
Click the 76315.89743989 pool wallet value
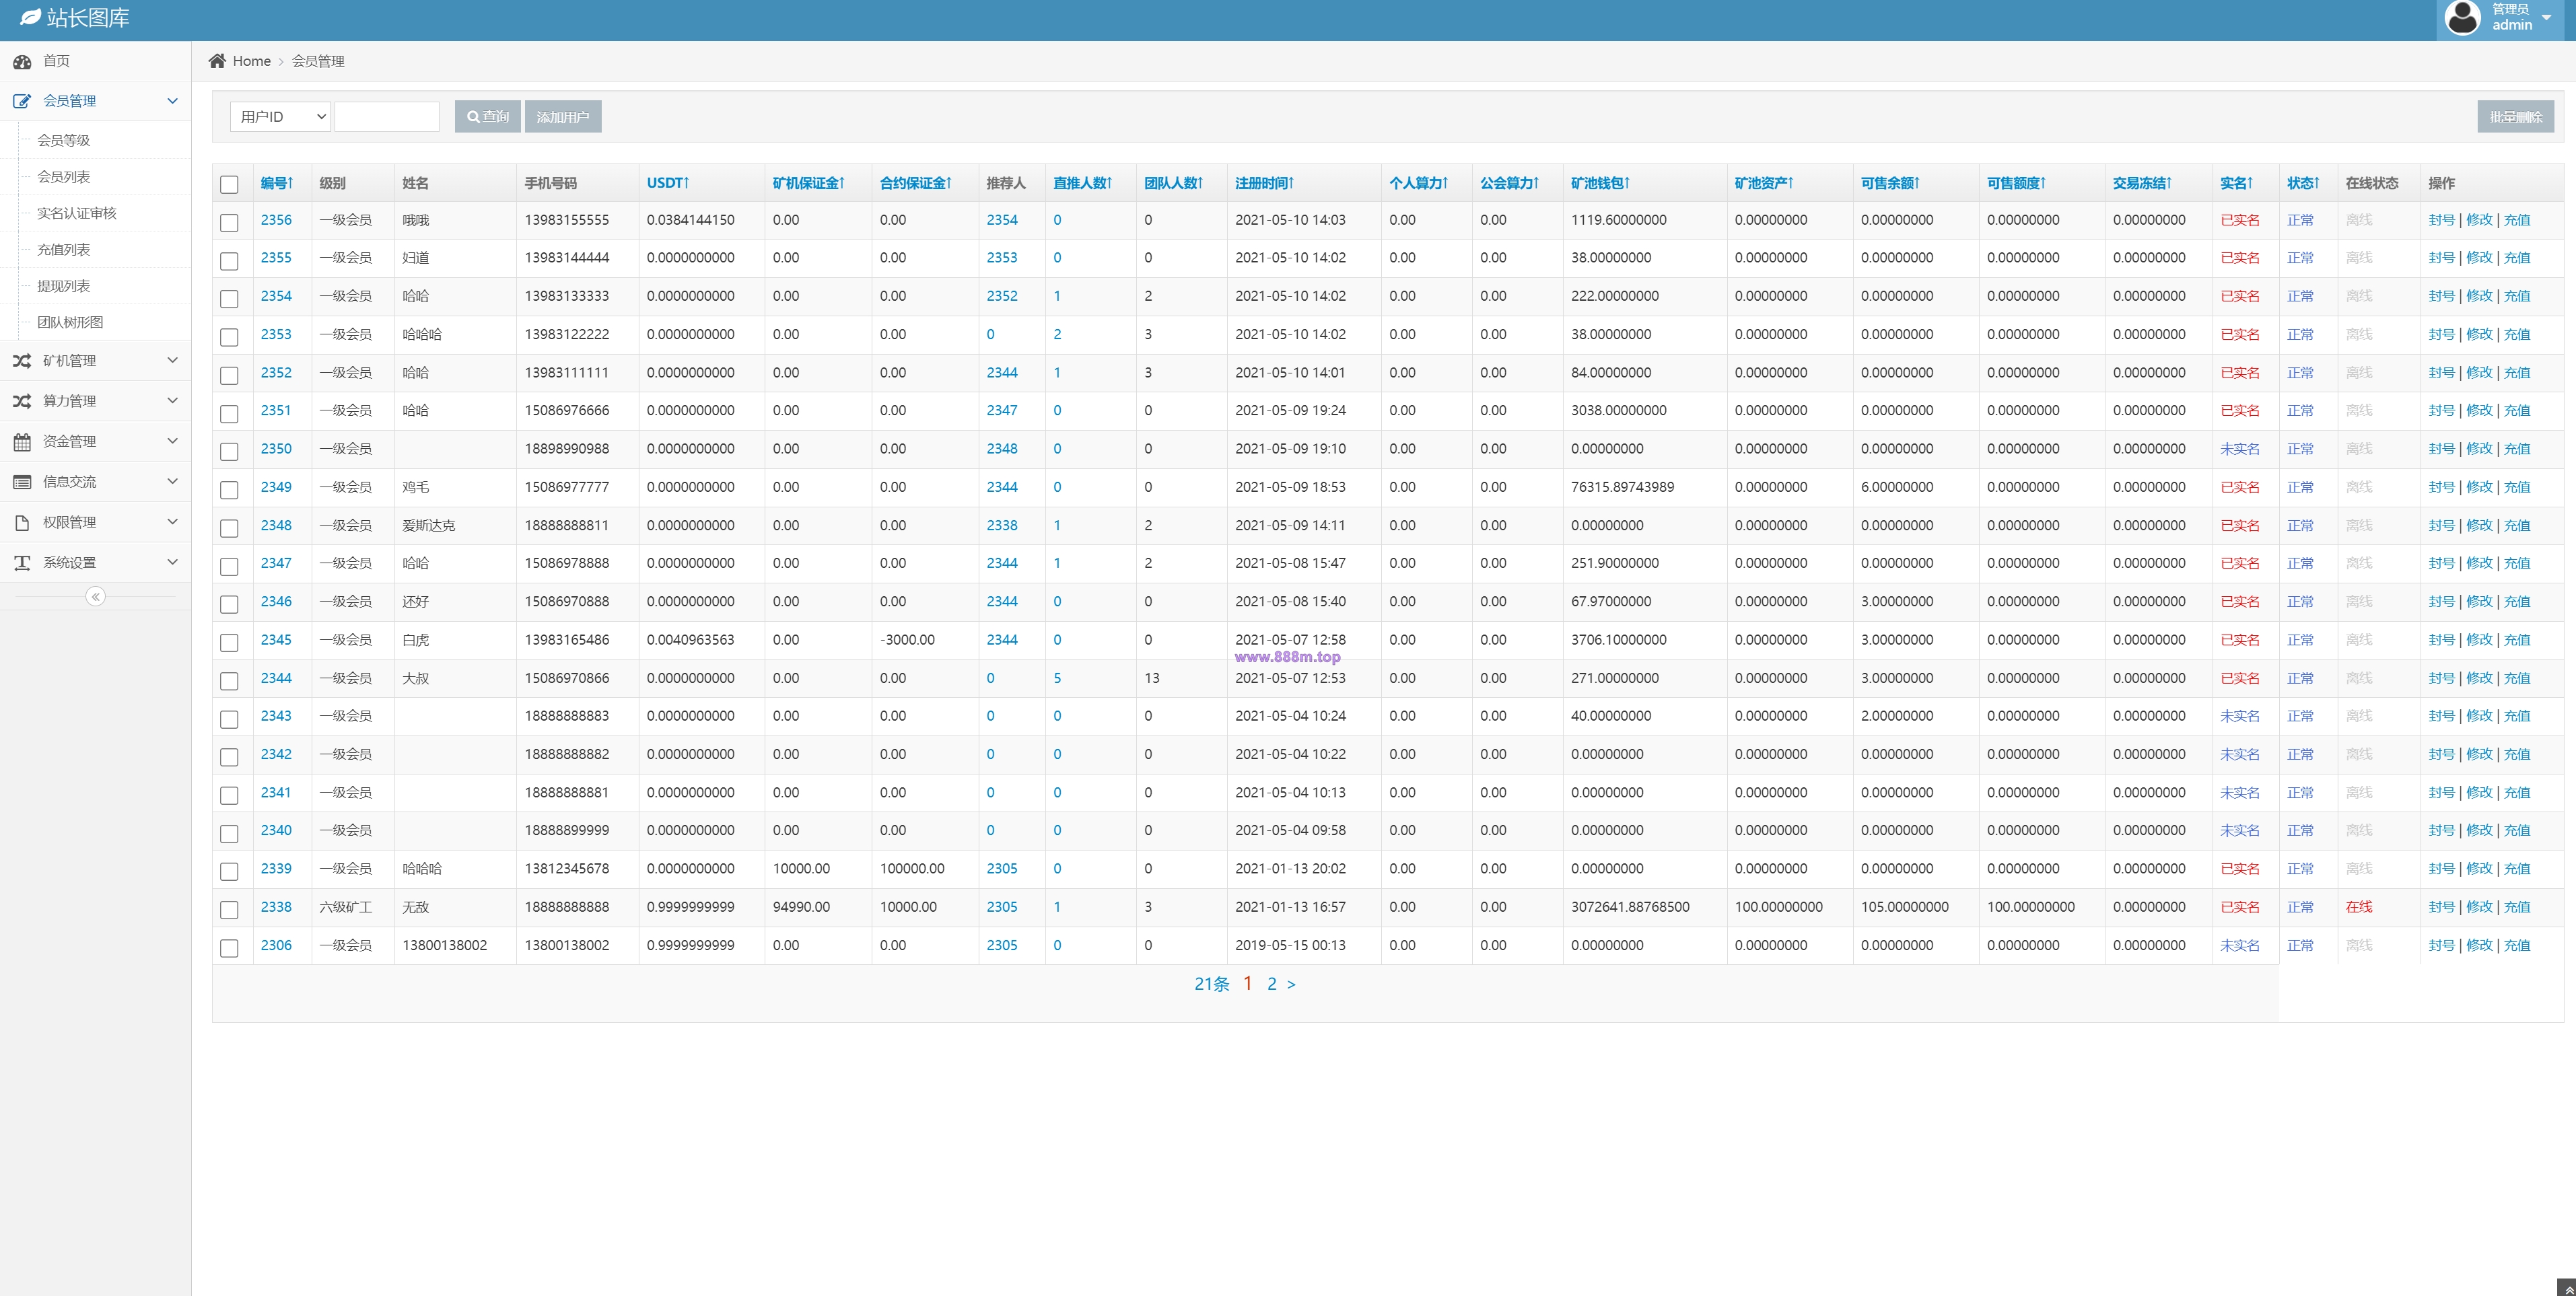point(1622,487)
